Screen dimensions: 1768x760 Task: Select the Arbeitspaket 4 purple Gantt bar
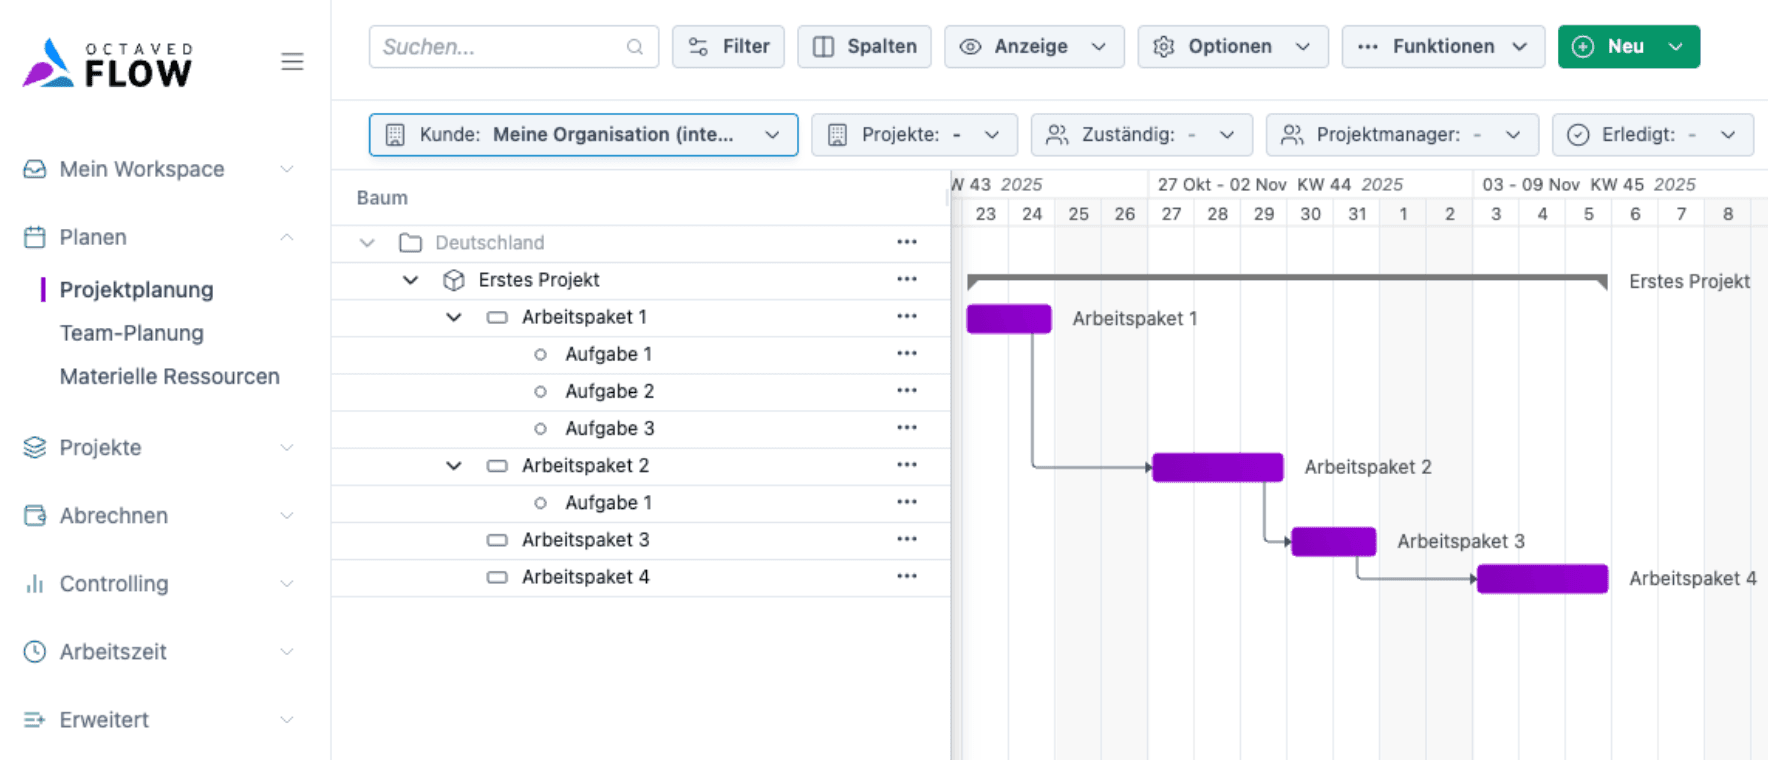pos(1543,579)
